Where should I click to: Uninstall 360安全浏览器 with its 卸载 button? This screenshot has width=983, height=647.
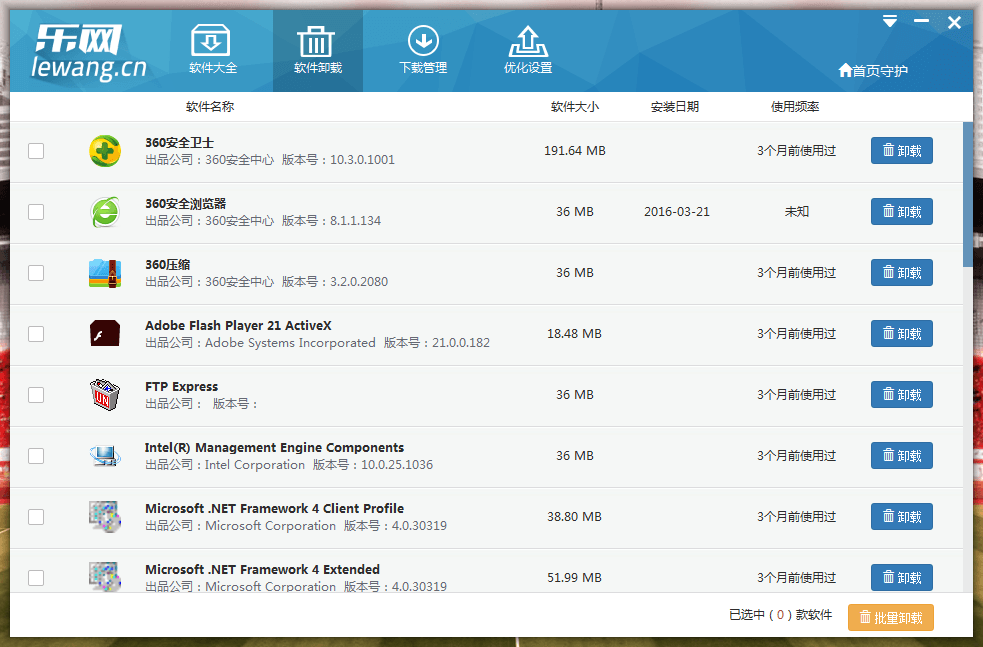[x=902, y=211]
